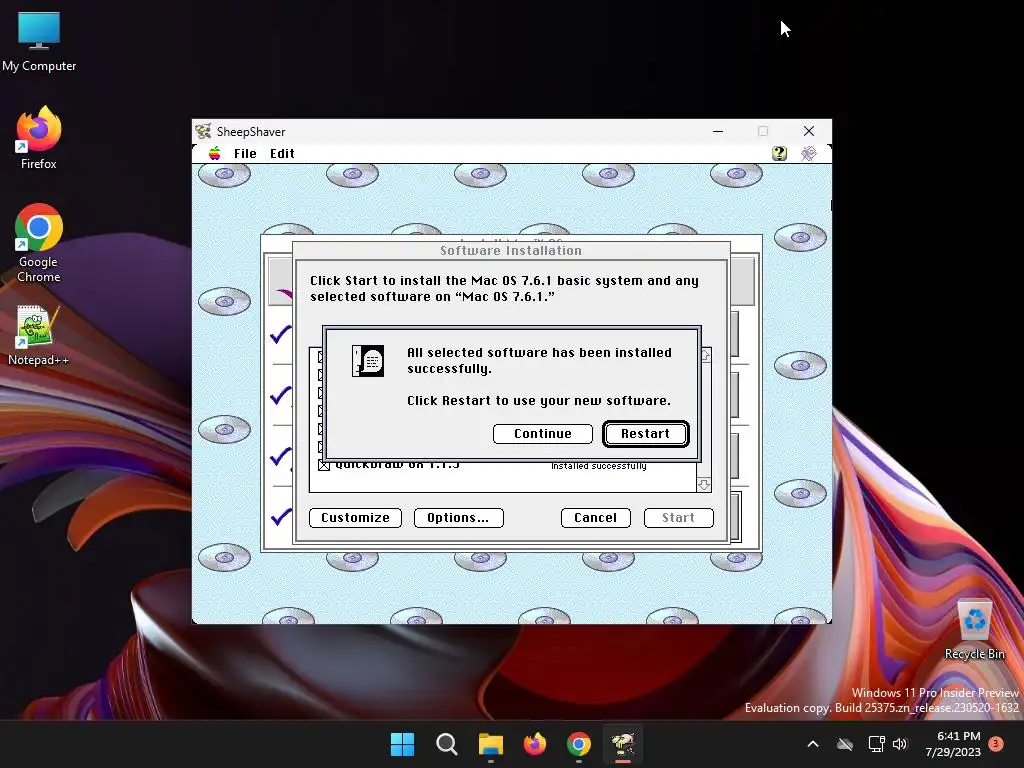Click the OneDrive cloud tray icon
This screenshot has width=1024, height=768.
tap(845, 744)
